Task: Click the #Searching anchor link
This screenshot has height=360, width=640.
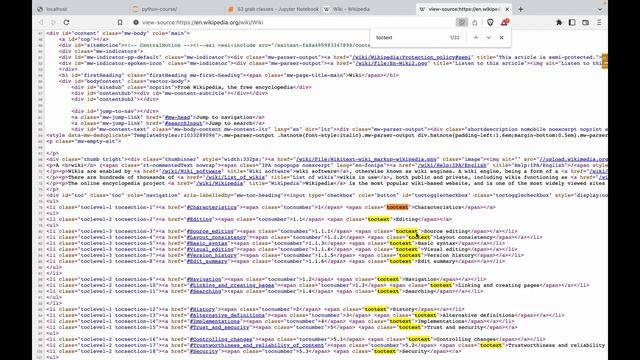Action: click(x=205, y=291)
